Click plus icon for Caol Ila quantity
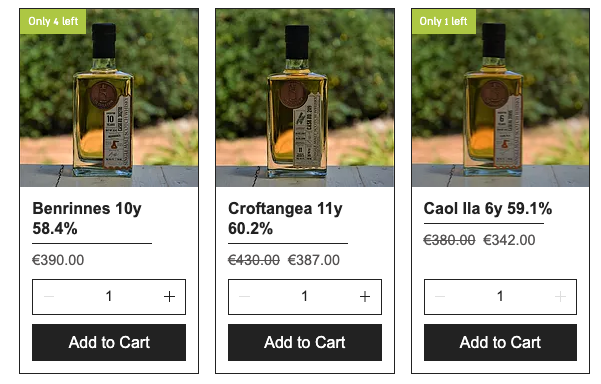 tap(560, 297)
